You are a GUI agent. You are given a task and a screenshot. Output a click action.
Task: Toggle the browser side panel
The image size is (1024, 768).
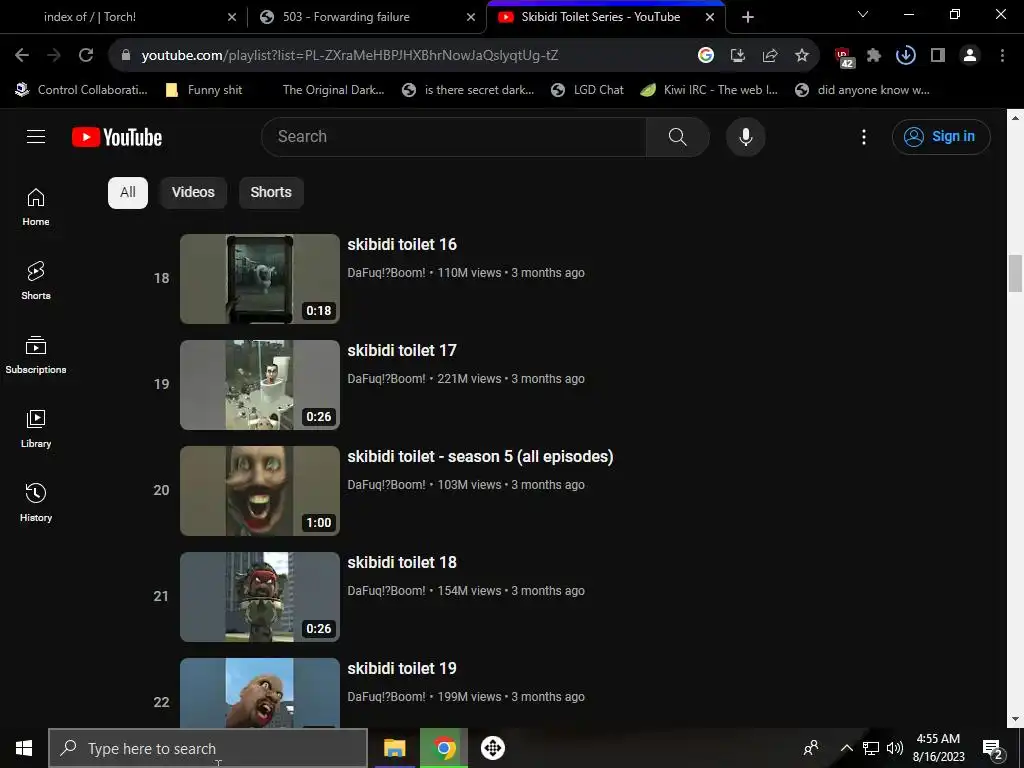point(938,56)
